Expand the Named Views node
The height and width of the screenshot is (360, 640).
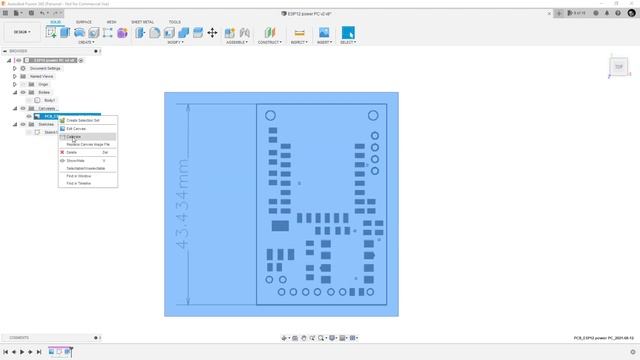[15, 76]
